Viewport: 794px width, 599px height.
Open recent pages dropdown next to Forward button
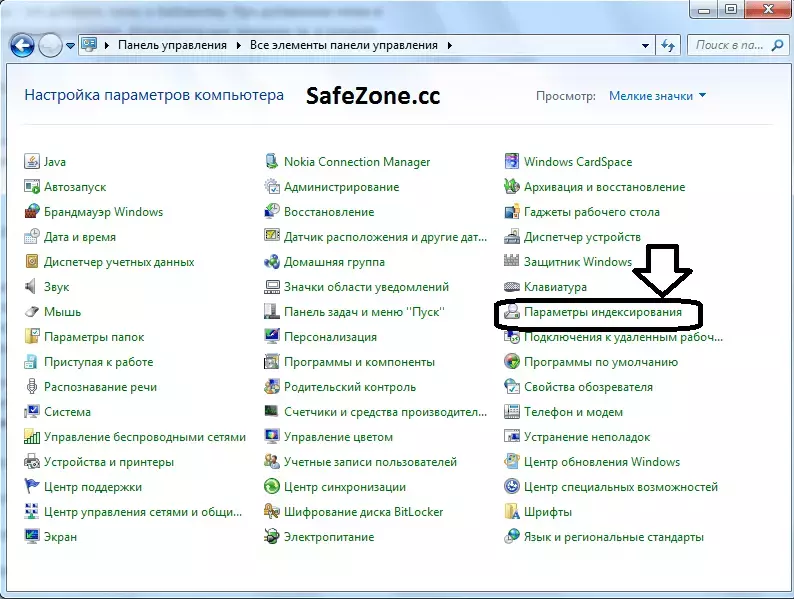[x=70, y=46]
